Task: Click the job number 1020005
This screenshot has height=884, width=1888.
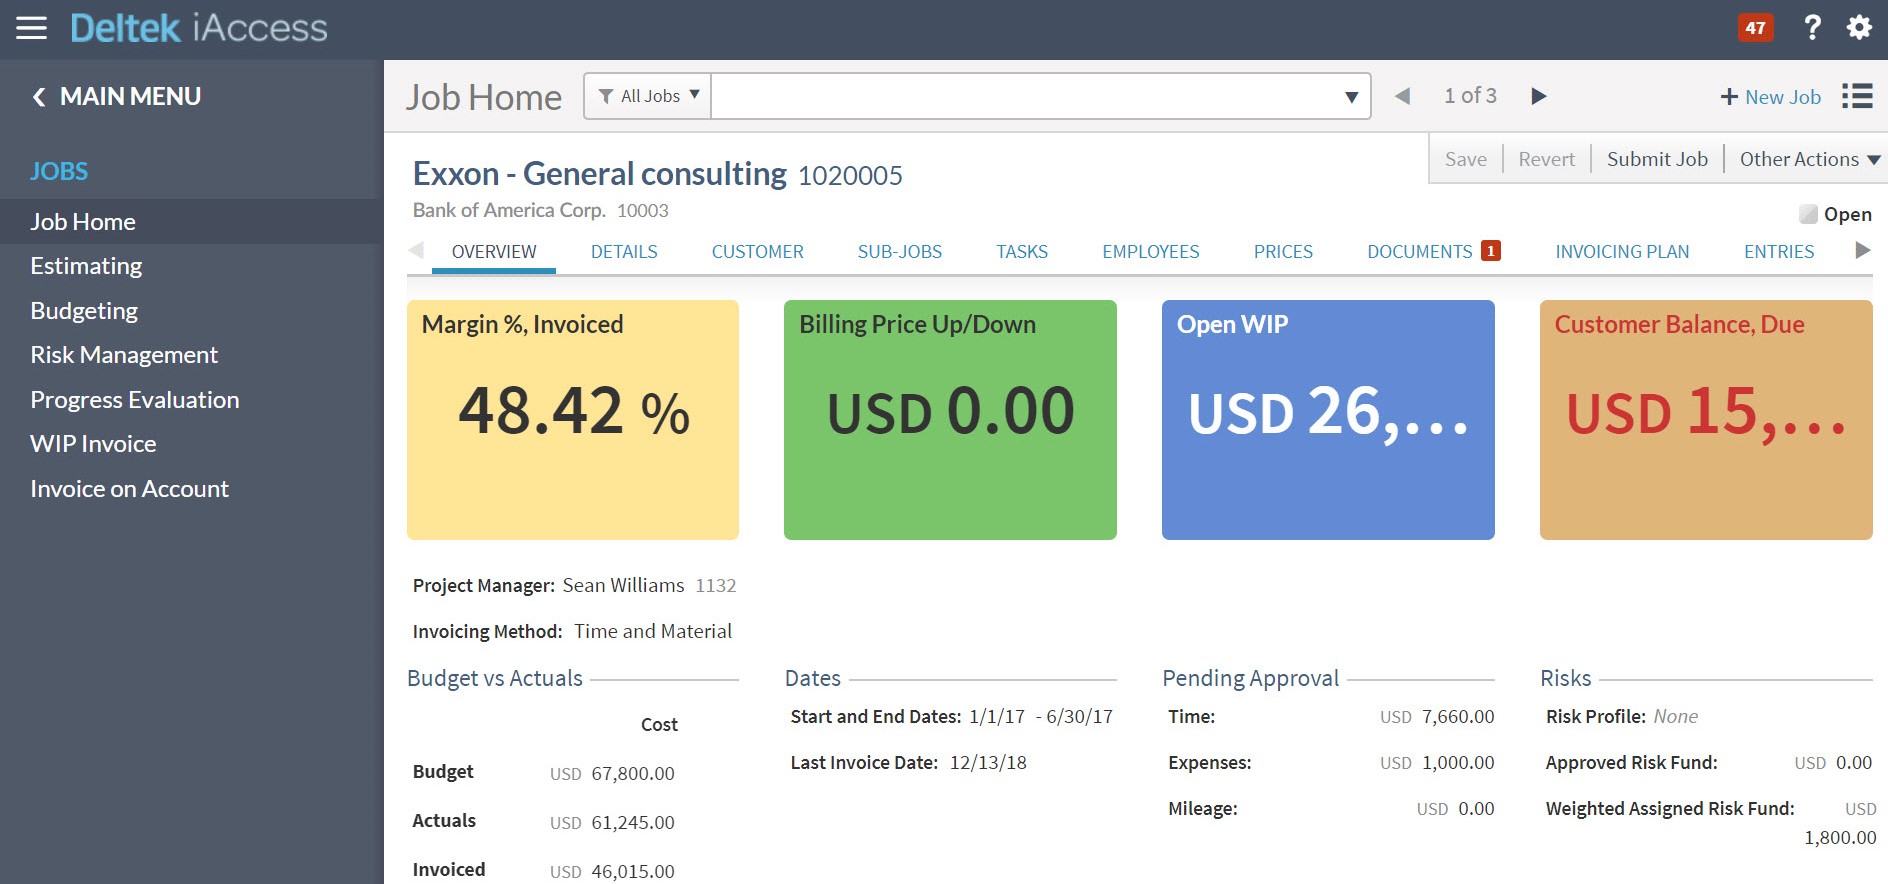Action: pos(850,176)
